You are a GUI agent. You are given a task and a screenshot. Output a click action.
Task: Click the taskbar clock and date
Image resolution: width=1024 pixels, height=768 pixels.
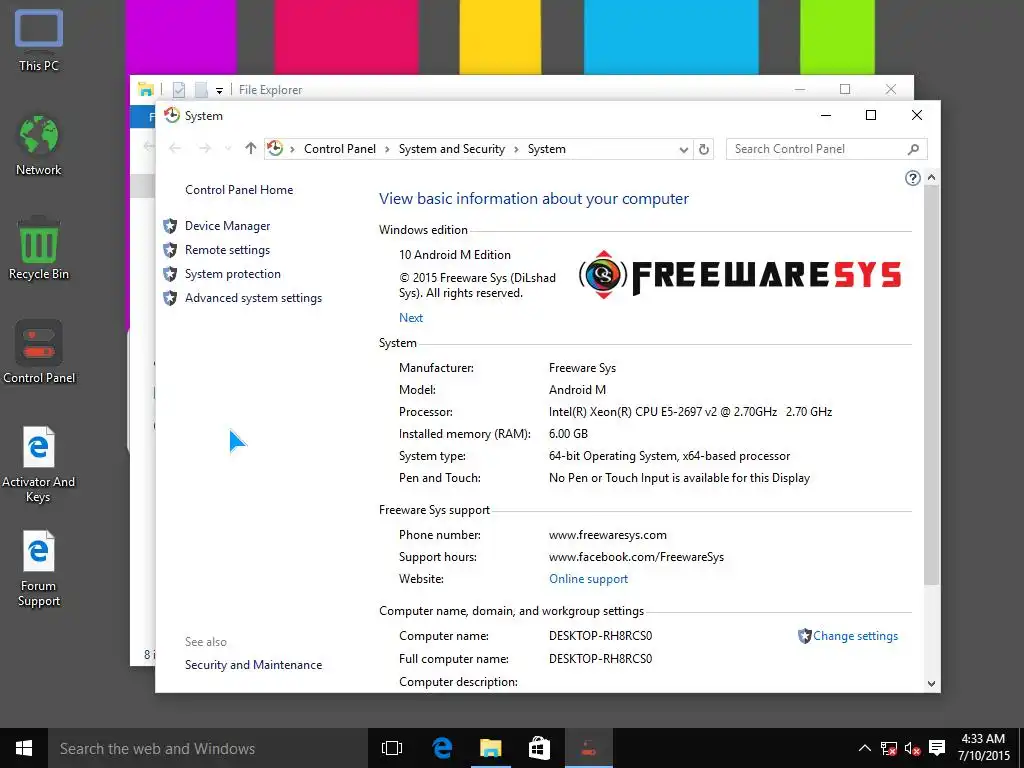point(983,748)
